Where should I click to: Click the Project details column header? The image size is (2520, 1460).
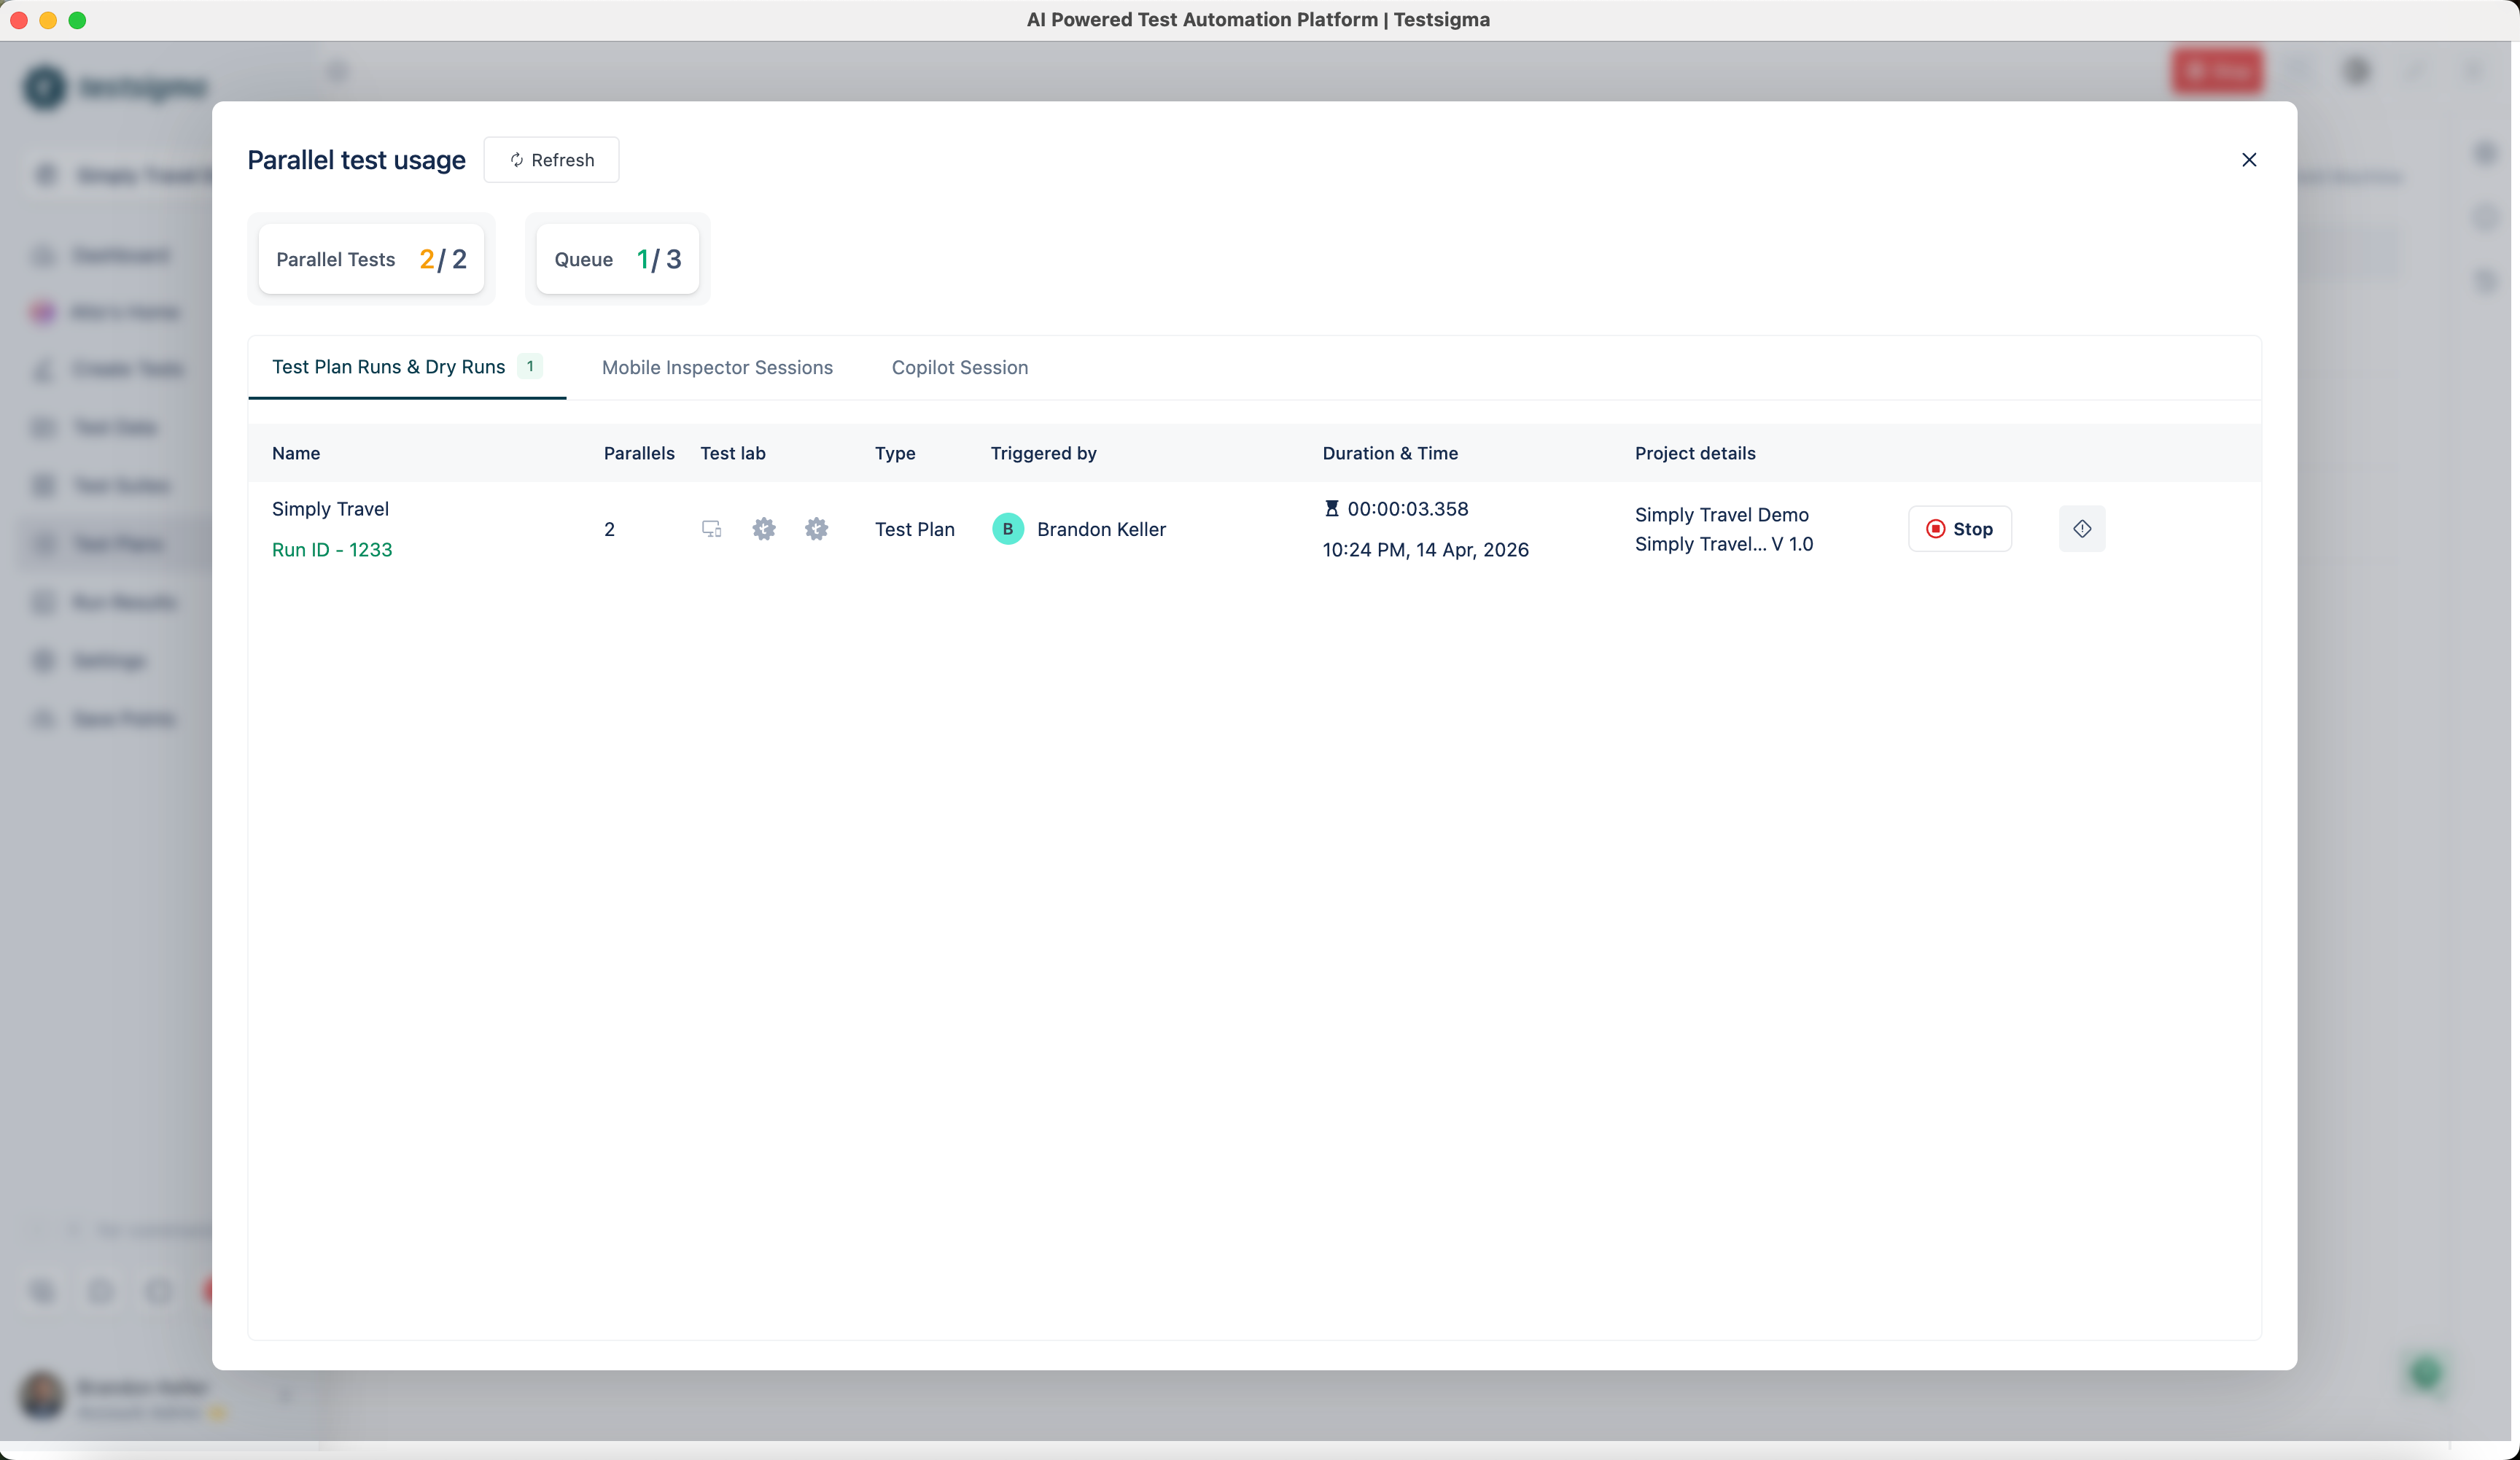(1694, 453)
